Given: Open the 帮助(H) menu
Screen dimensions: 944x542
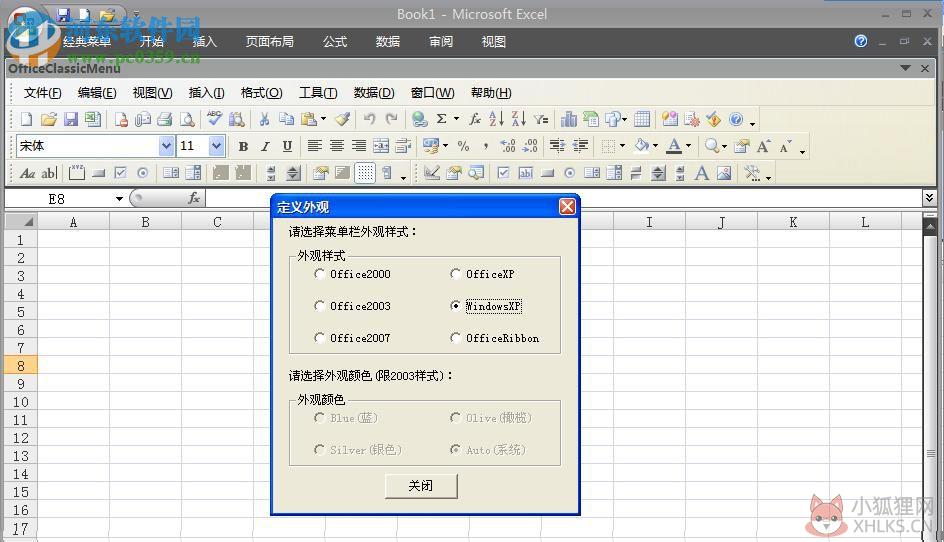Looking at the screenshot, I should point(491,93).
